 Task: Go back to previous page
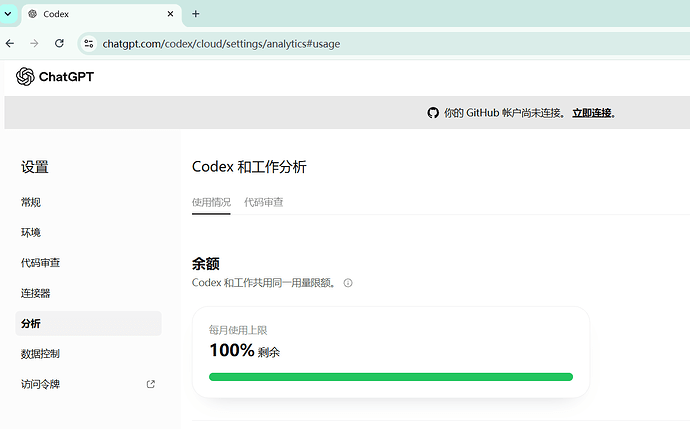10,44
